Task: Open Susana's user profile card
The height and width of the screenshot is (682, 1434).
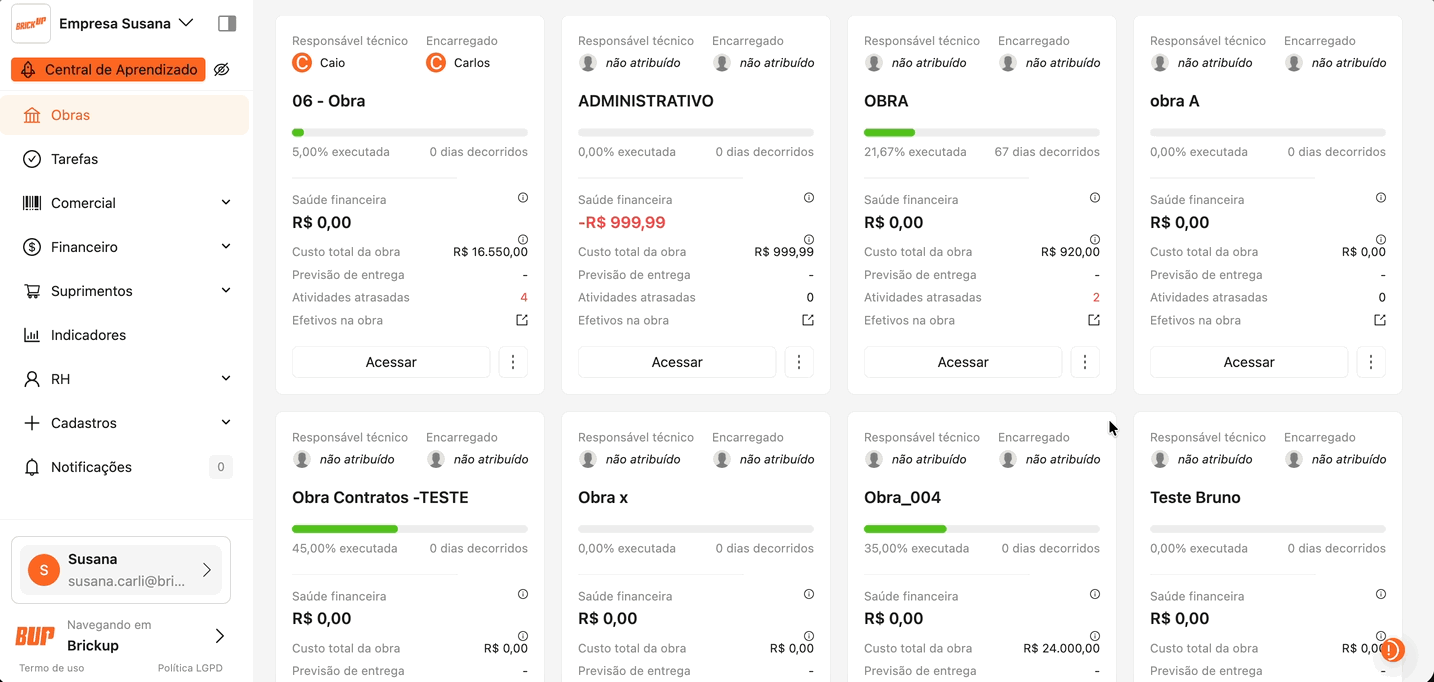Action: point(121,570)
